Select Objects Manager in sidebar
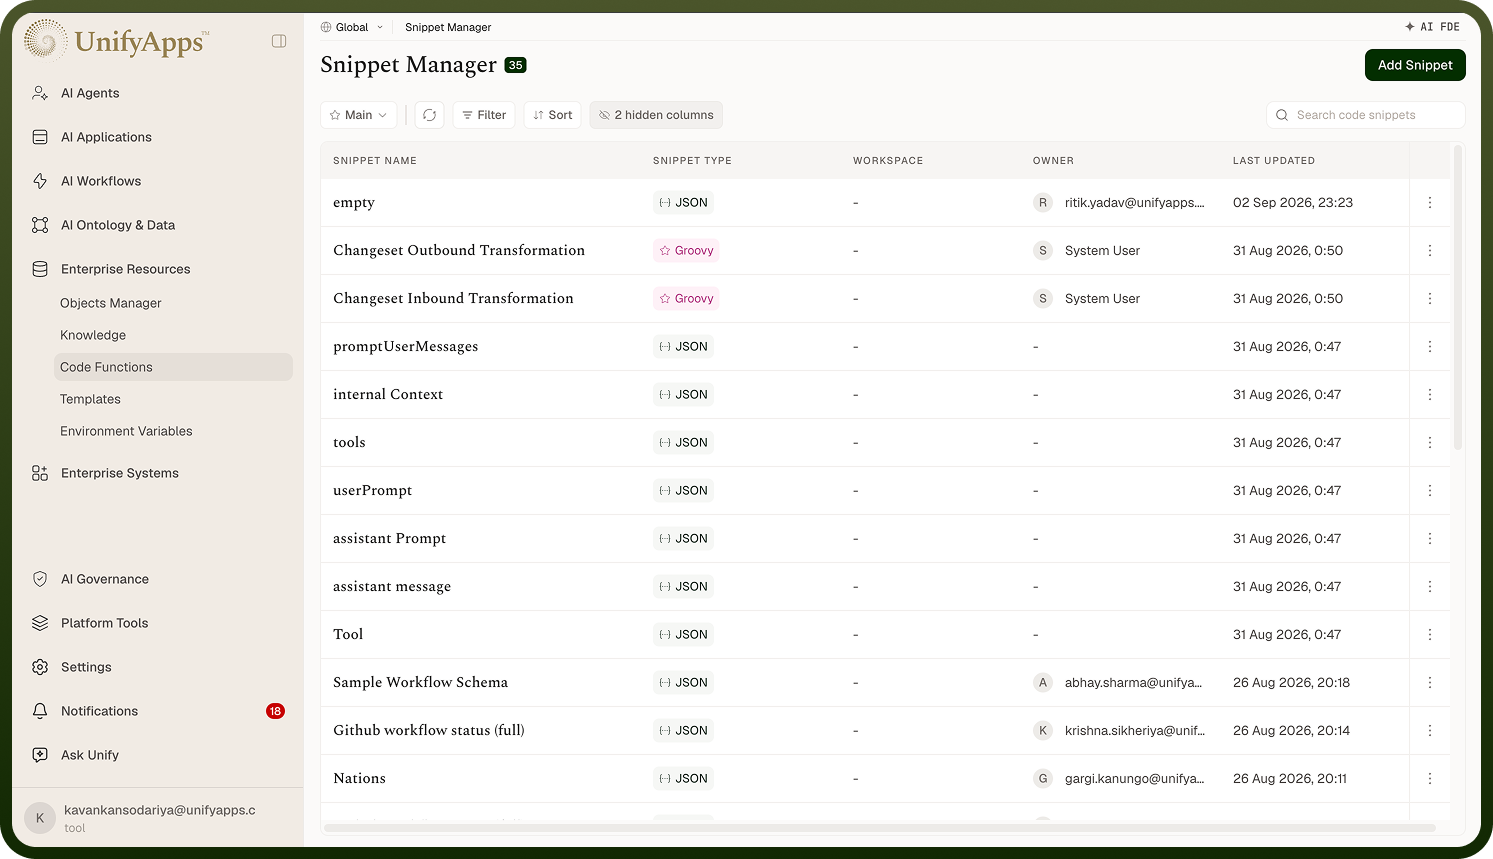The height and width of the screenshot is (859, 1493). pyautogui.click(x=110, y=303)
